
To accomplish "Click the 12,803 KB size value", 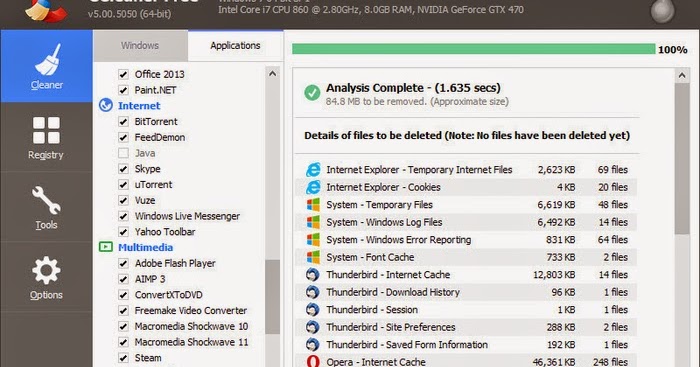I will point(554,275).
